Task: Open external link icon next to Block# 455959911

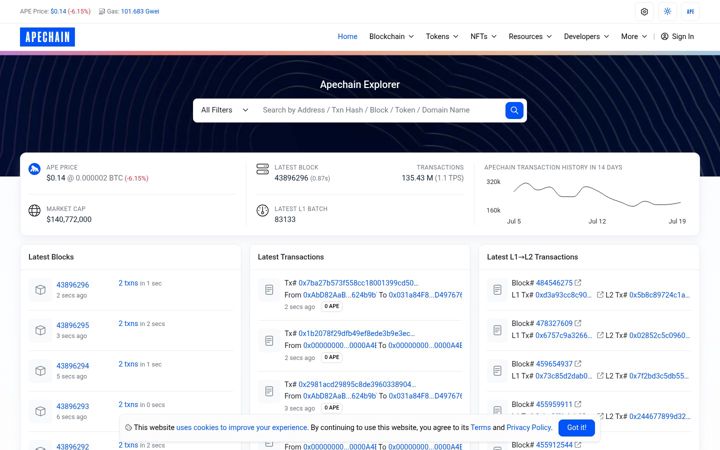Action: coord(578,404)
